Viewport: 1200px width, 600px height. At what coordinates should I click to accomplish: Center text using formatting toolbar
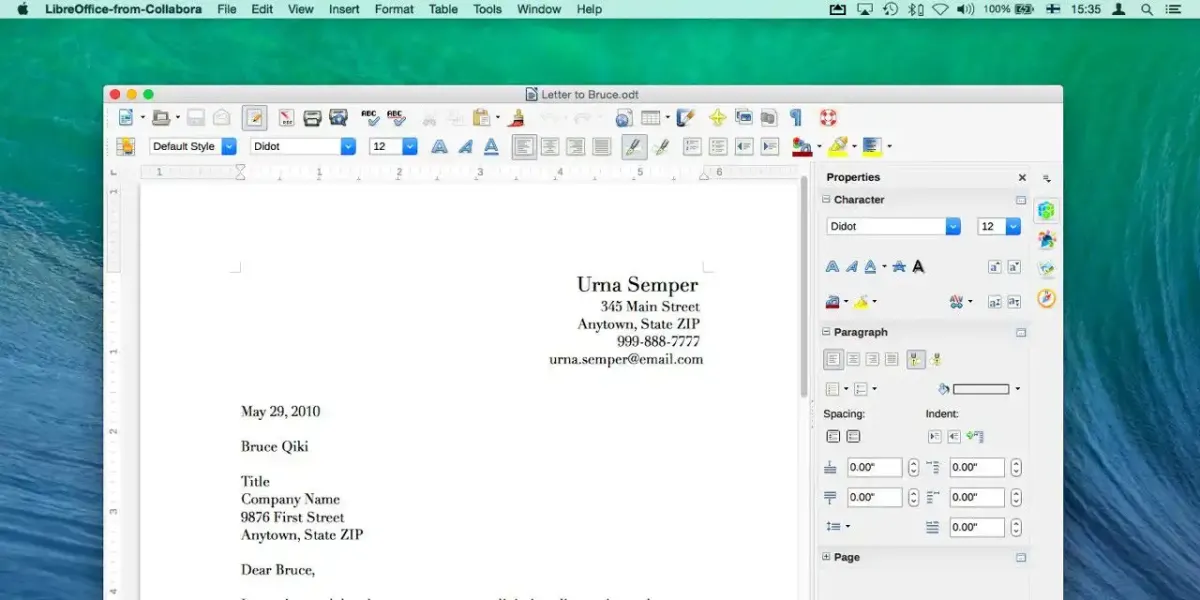point(550,147)
